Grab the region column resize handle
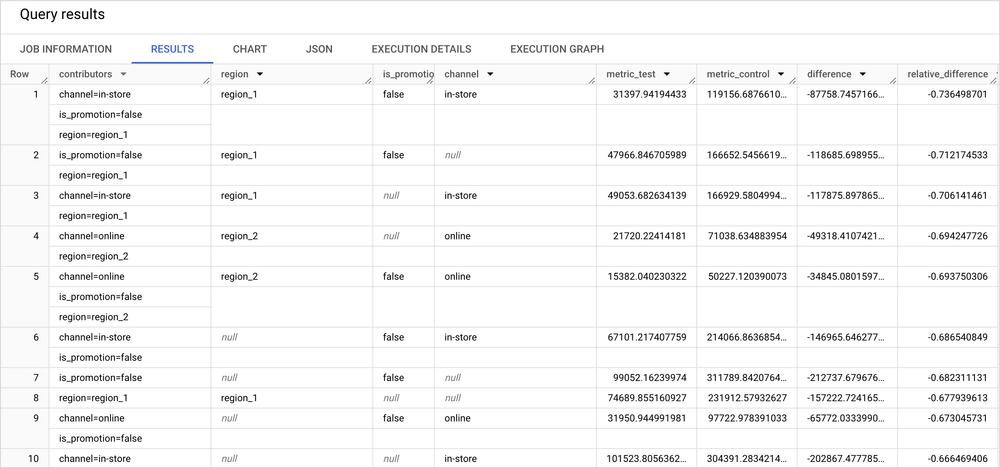 pyautogui.click(x=369, y=80)
